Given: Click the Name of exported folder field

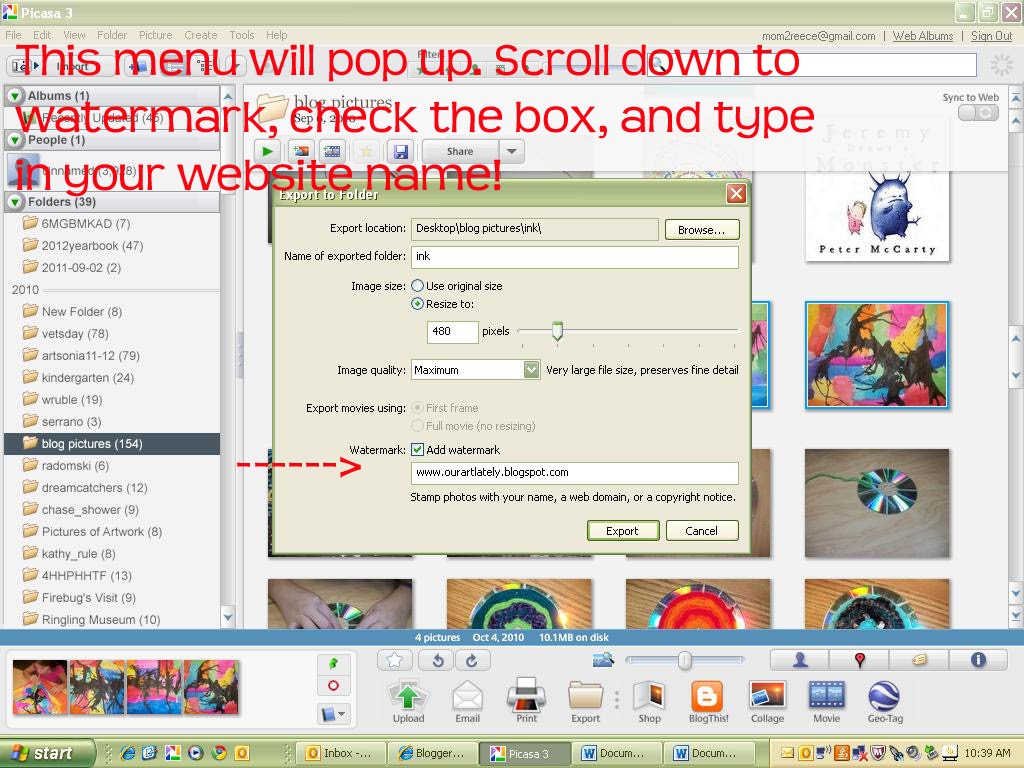Looking at the screenshot, I should click(575, 257).
